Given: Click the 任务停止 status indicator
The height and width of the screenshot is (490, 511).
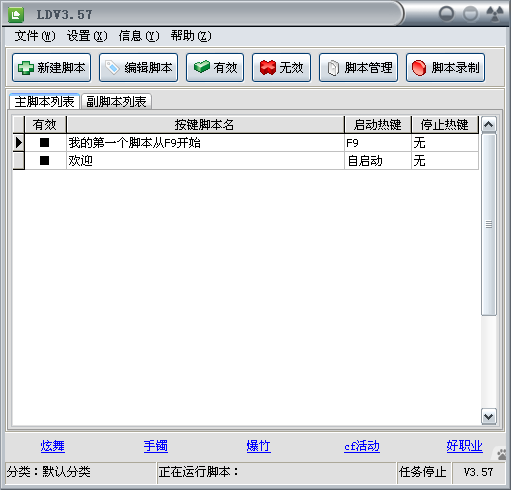Looking at the screenshot, I should pos(424,472).
